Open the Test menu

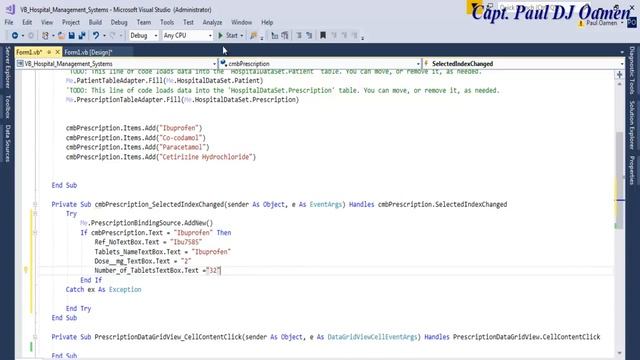pos(188,22)
